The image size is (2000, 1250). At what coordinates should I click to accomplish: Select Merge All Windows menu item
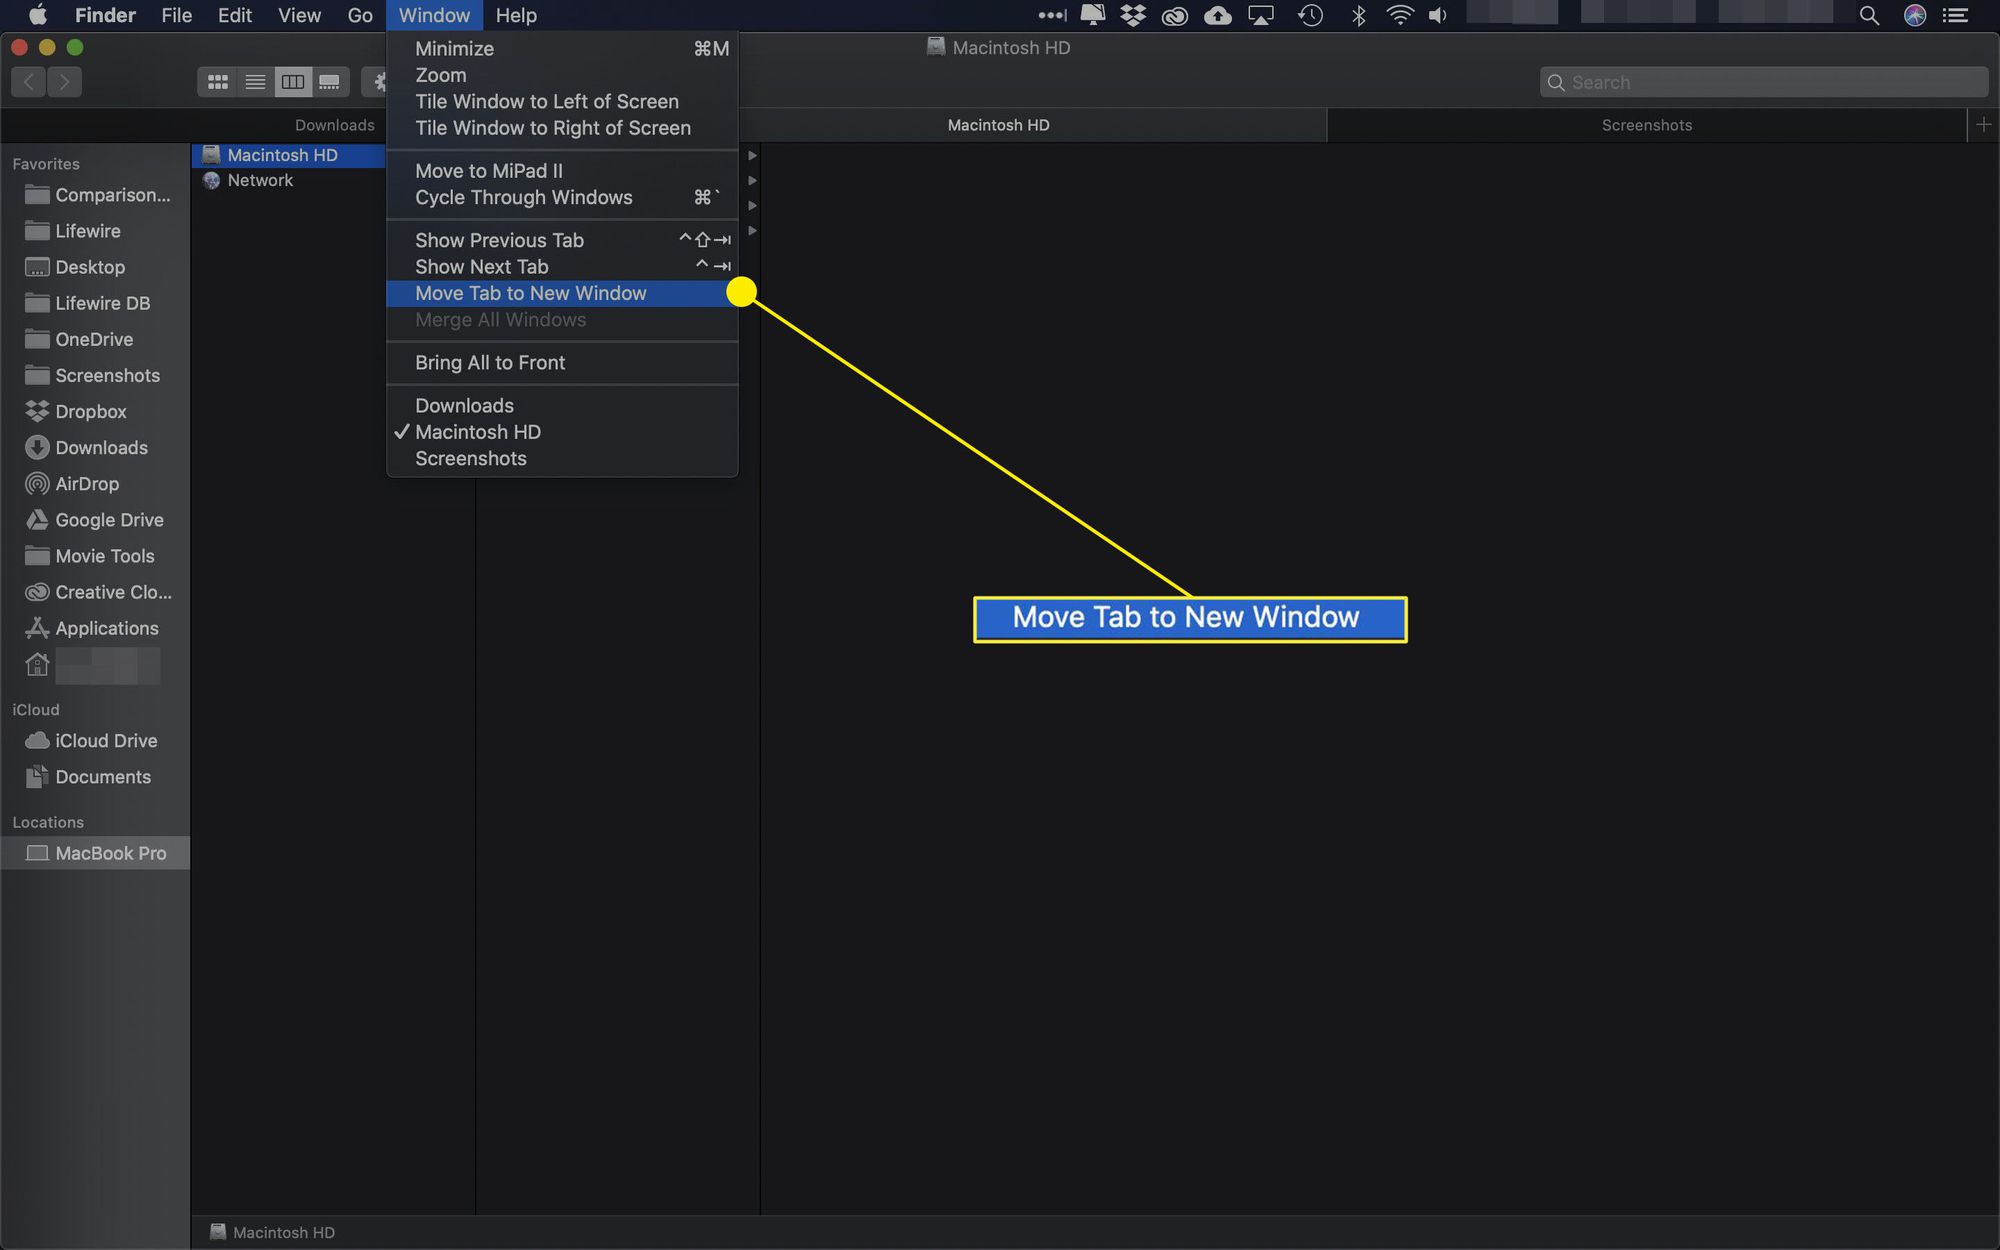tap(500, 318)
